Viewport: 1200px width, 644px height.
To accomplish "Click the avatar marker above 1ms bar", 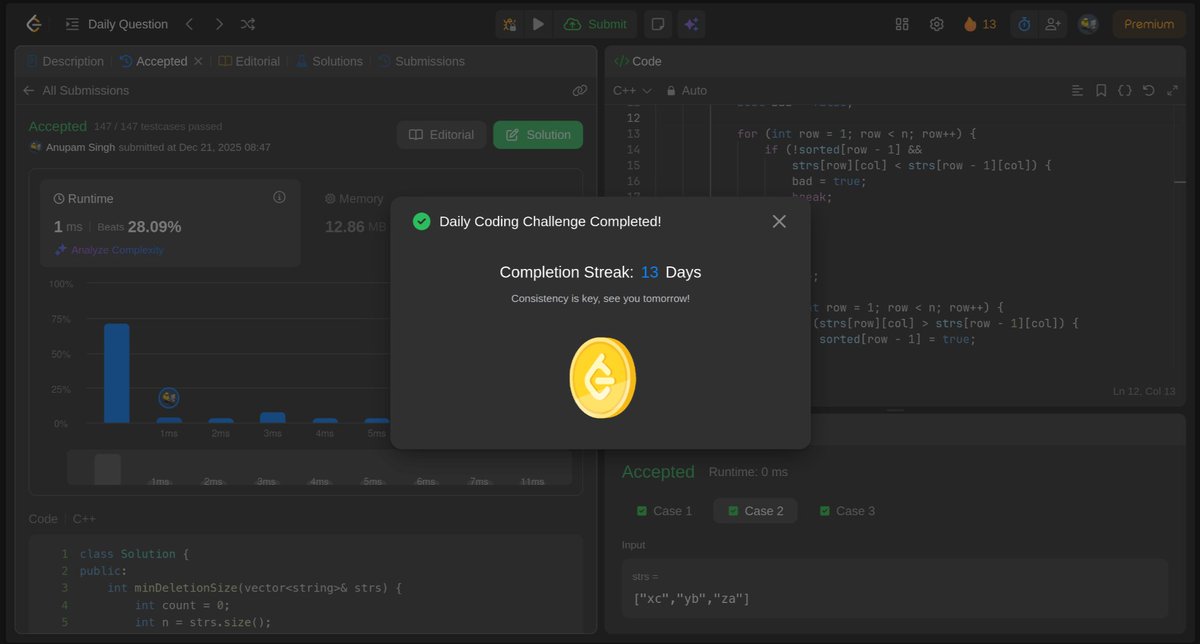I will click(x=169, y=398).
